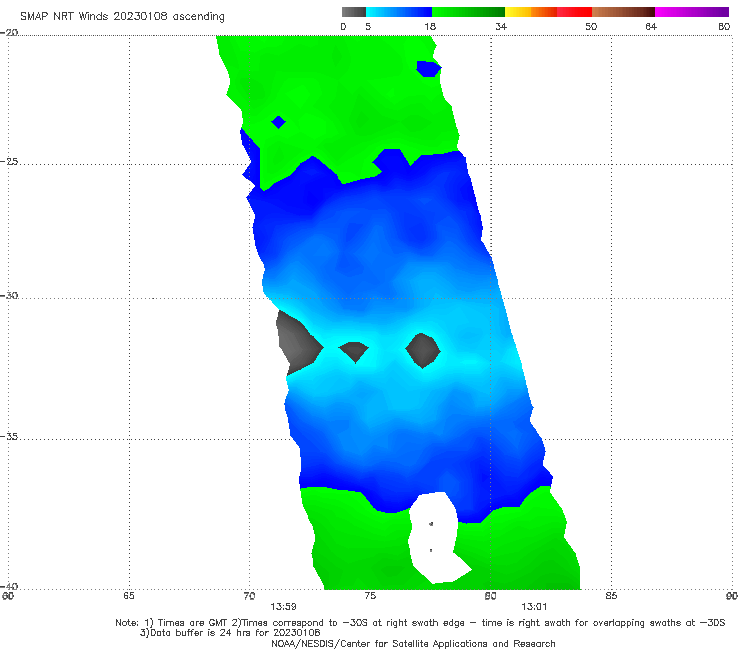Pick the gray 0–5 segment of the color bar
The image size is (740, 650).
354,12
